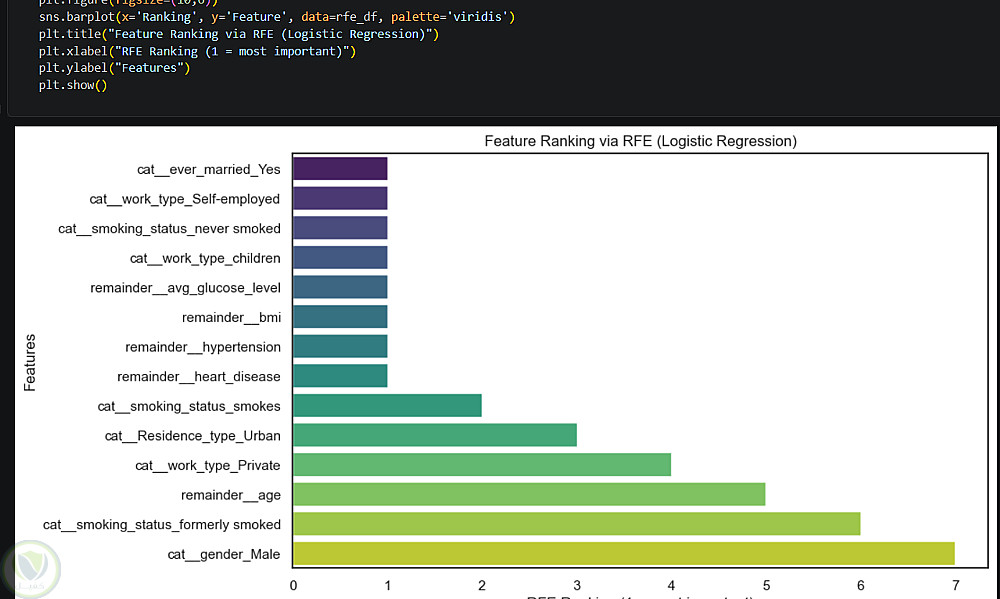Image resolution: width=1000 pixels, height=599 pixels.
Task: Click the remainder__avg_glucose_level axis label
Action: tap(185, 288)
